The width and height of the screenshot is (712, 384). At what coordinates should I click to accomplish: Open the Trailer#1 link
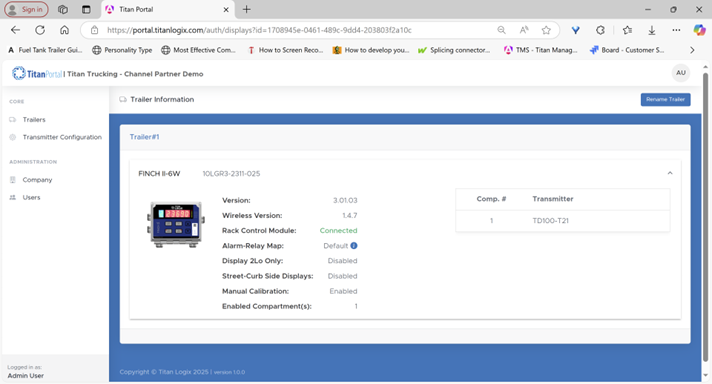(144, 137)
